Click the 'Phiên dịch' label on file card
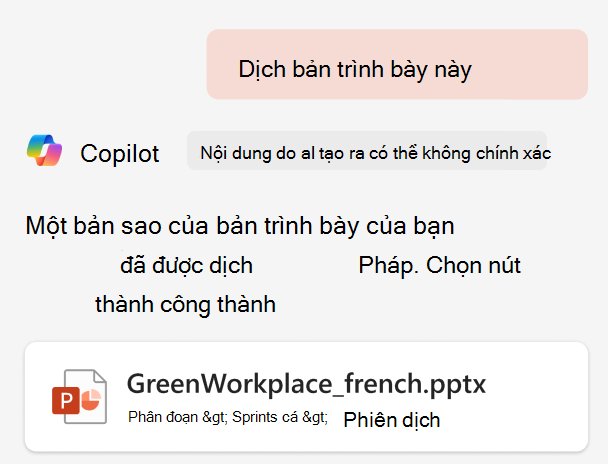The height and width of the screenshot is (464, 608). (392, 420)
